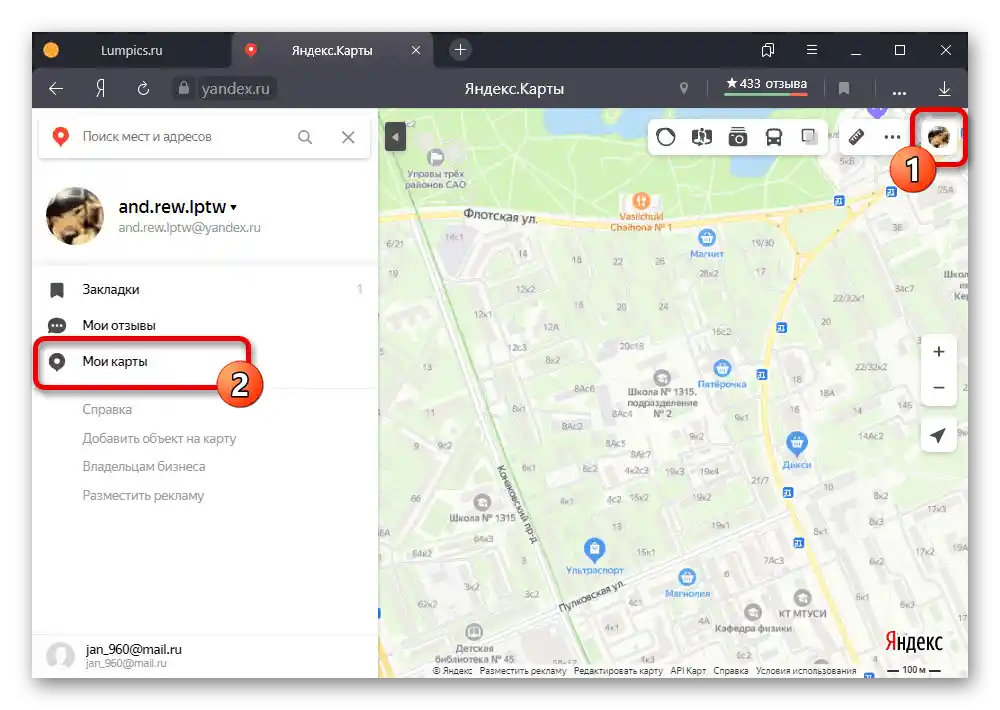Screen dimensions: 1000x710
Task: Open Разместить рекламу link in side panel
Action: point(143,495)
